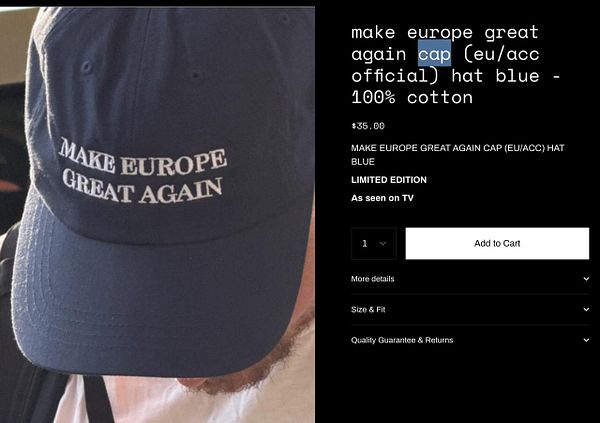Click the quantity selector arrow icon
Image resolution: width=600 pixels, height=423 pixels.
tap(383, 243)
